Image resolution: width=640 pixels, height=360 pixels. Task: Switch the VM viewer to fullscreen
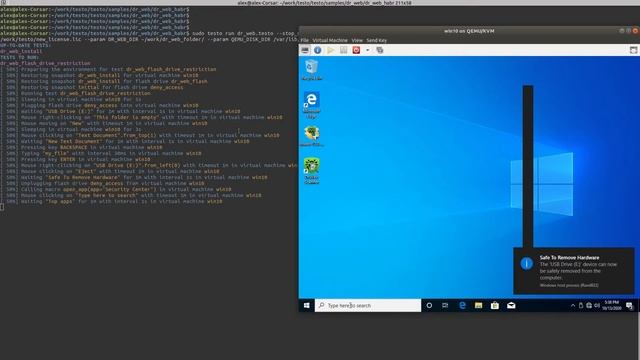(x=633, y=50)
